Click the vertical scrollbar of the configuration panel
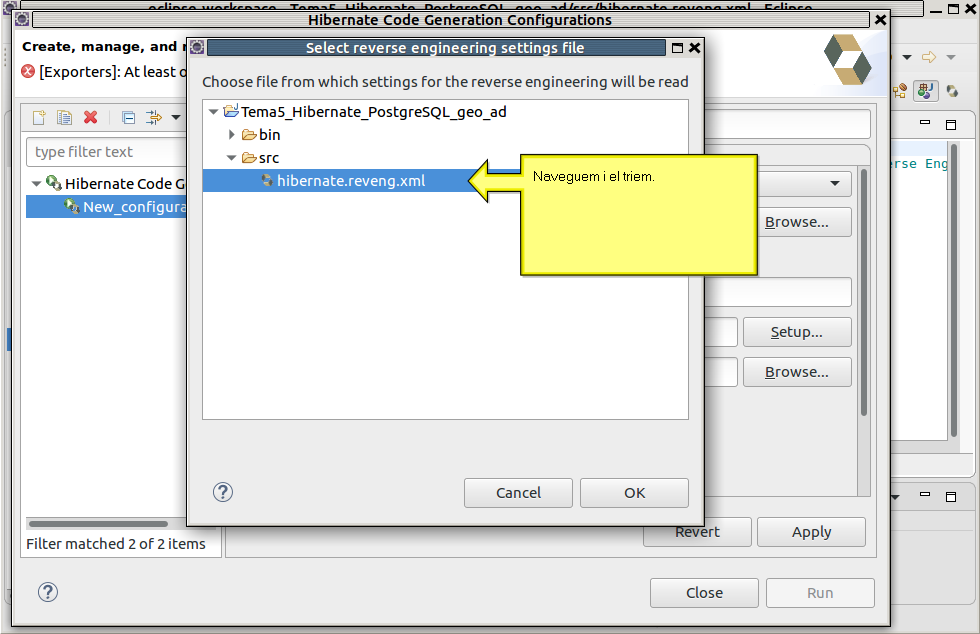 [x=864, y=292]
